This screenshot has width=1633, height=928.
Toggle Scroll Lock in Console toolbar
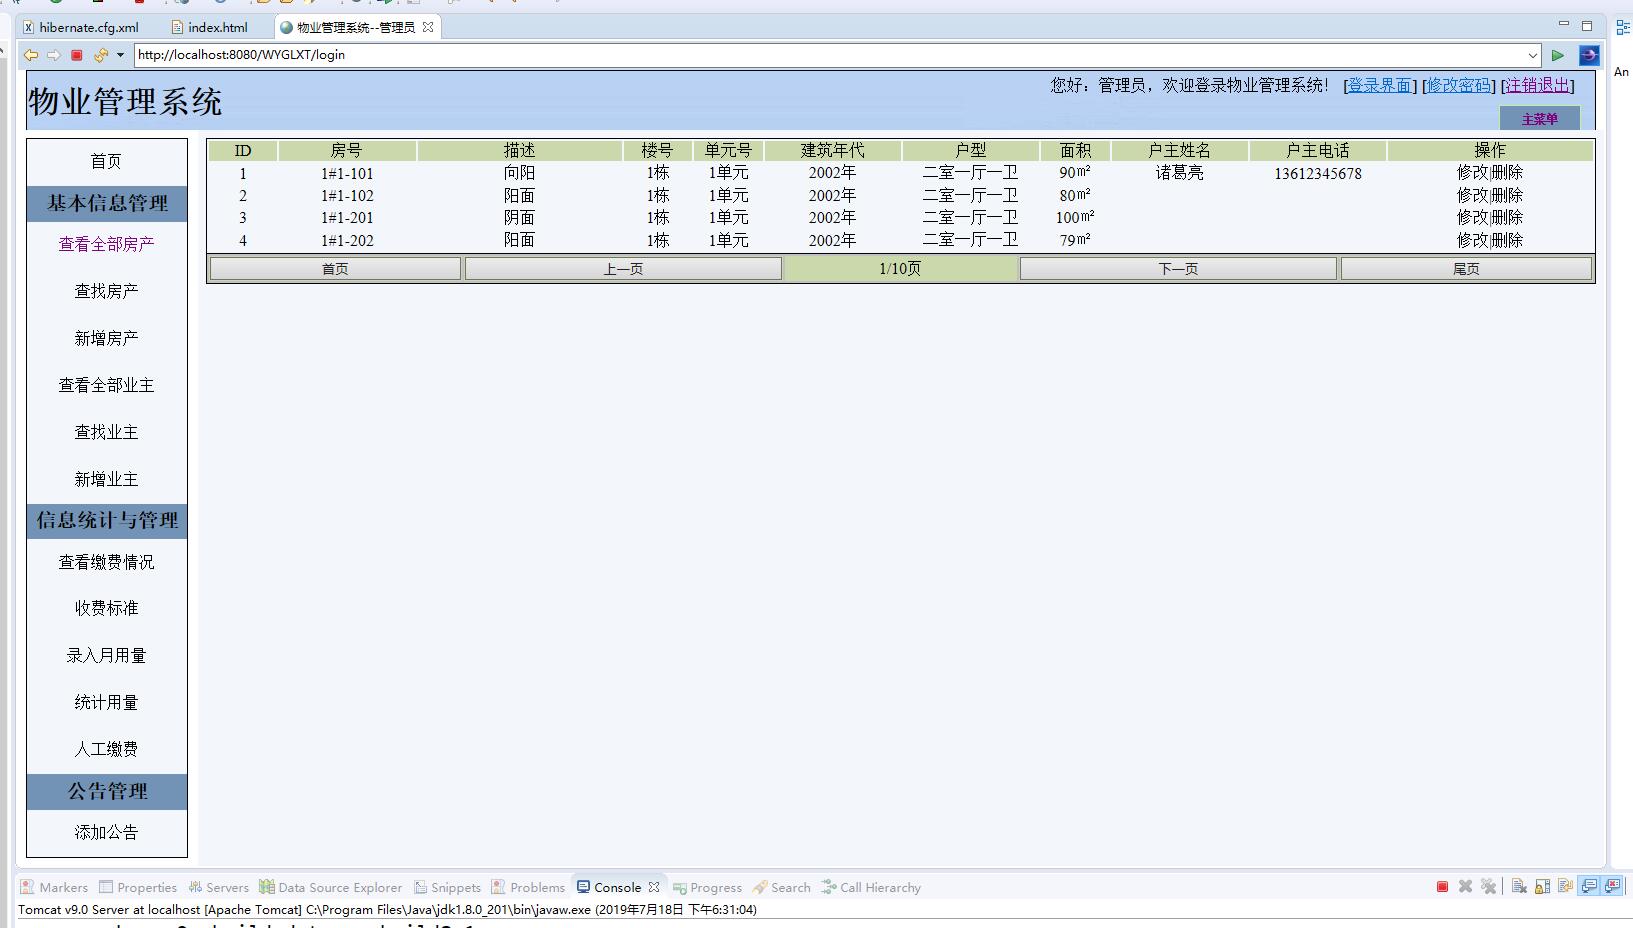pyautogui.click(x=1542, y=887)
